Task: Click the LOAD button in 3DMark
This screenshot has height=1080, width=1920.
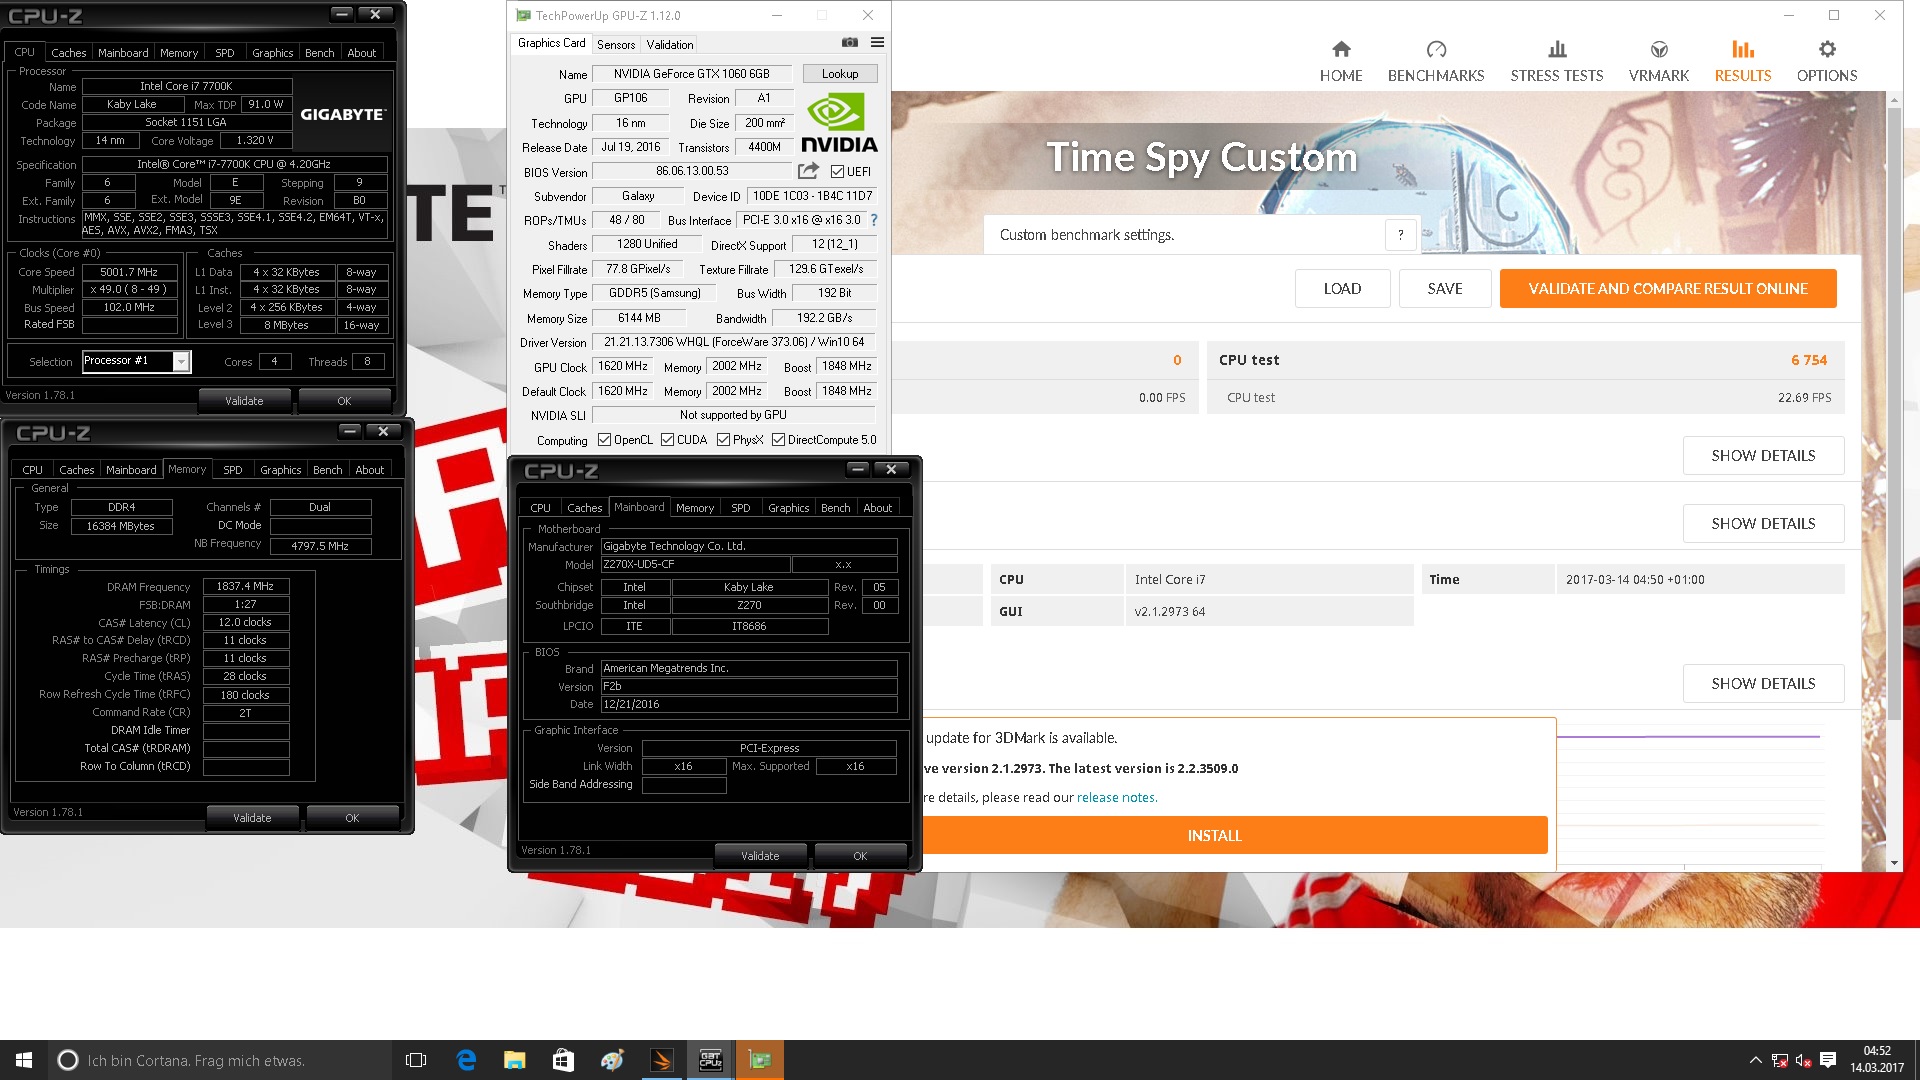Action: (1342, 289)
